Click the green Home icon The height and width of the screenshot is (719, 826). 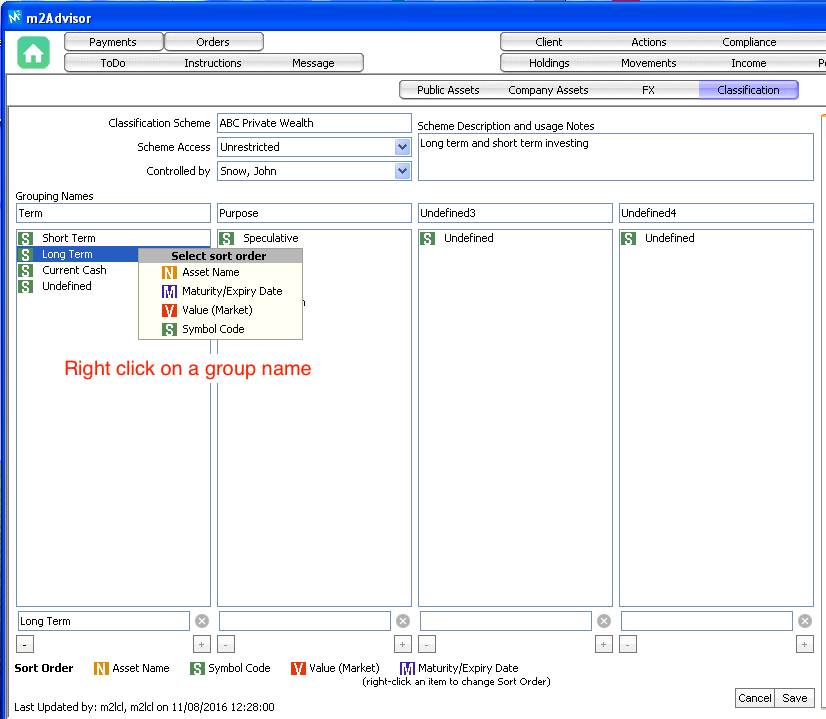tap(34, 53)
